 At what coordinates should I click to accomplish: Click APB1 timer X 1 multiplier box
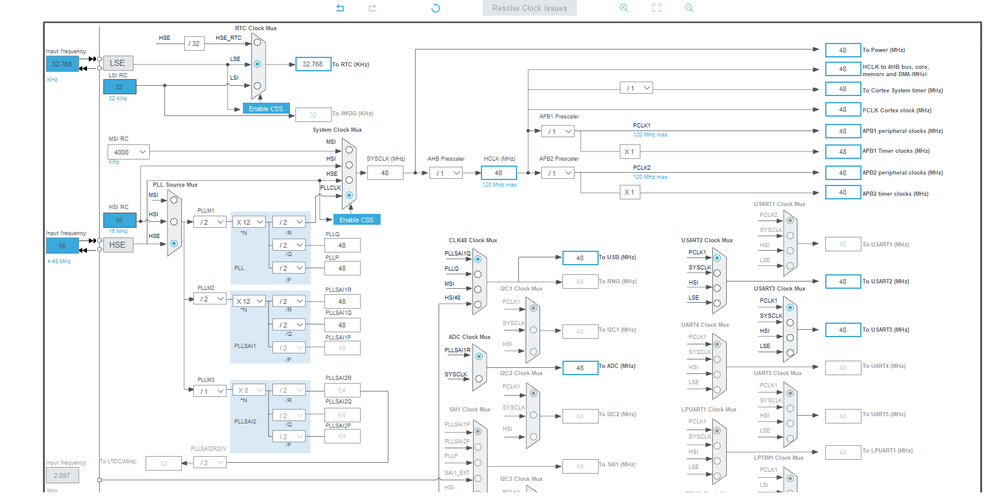click(x=629, y=152)
